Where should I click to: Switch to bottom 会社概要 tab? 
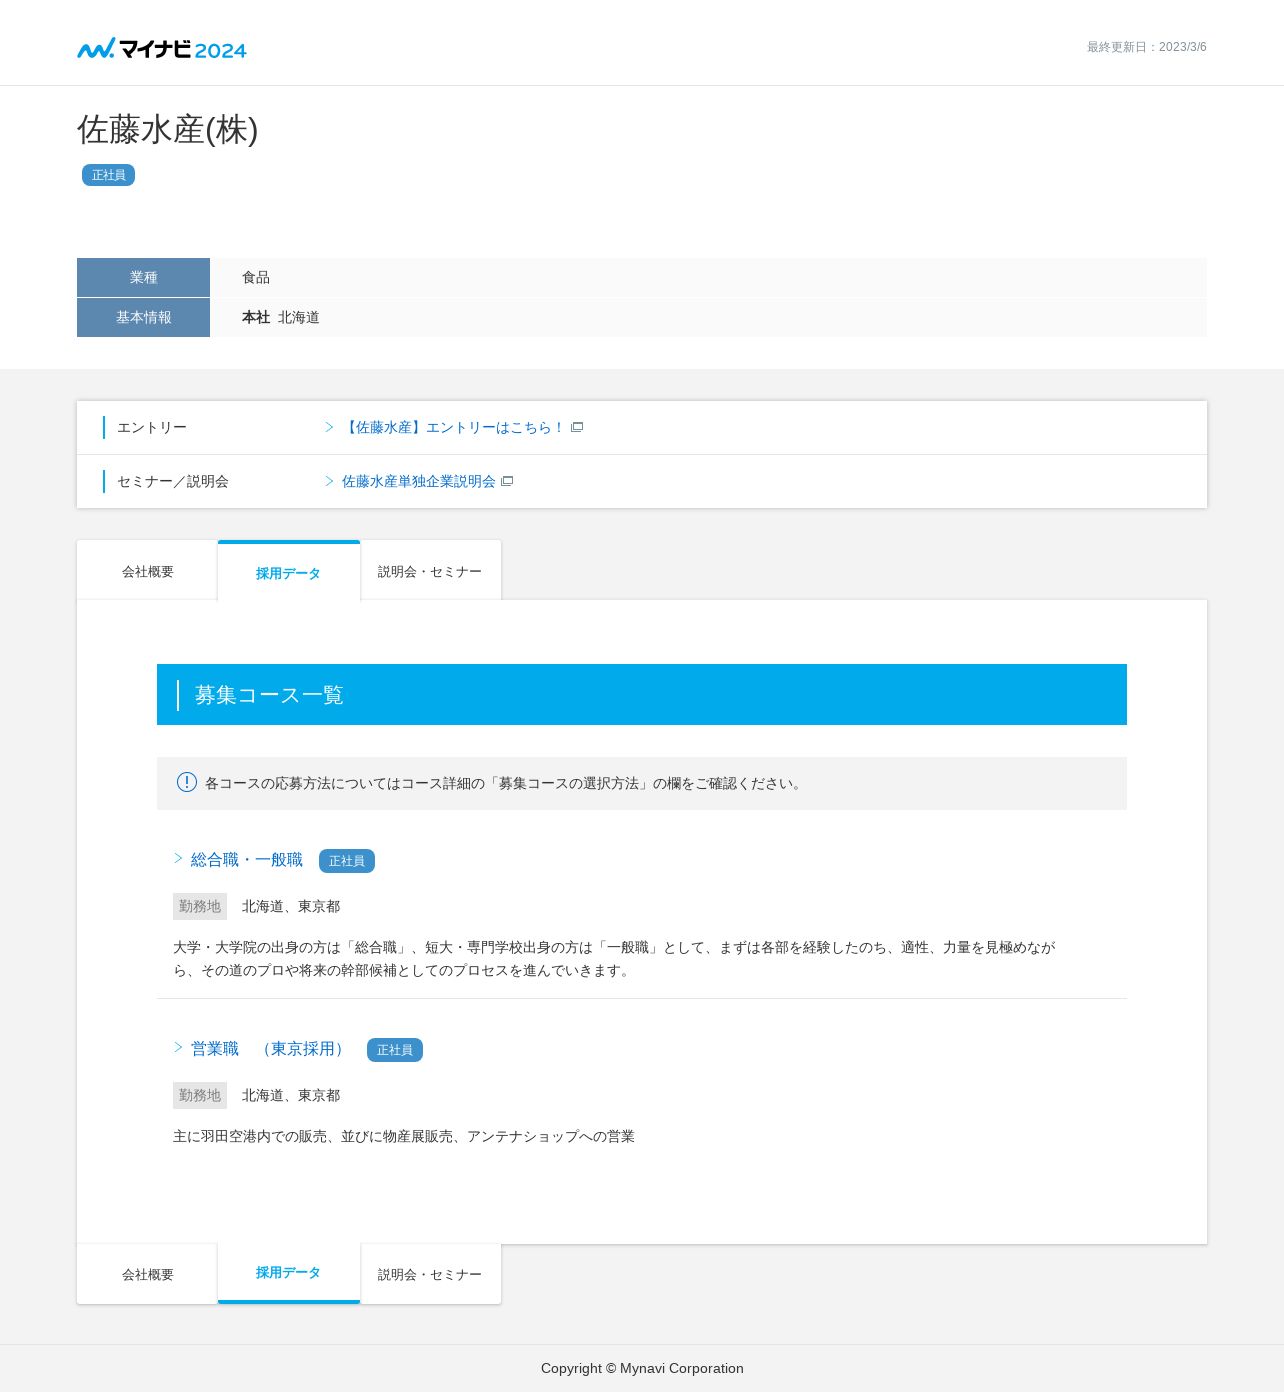147,1274
